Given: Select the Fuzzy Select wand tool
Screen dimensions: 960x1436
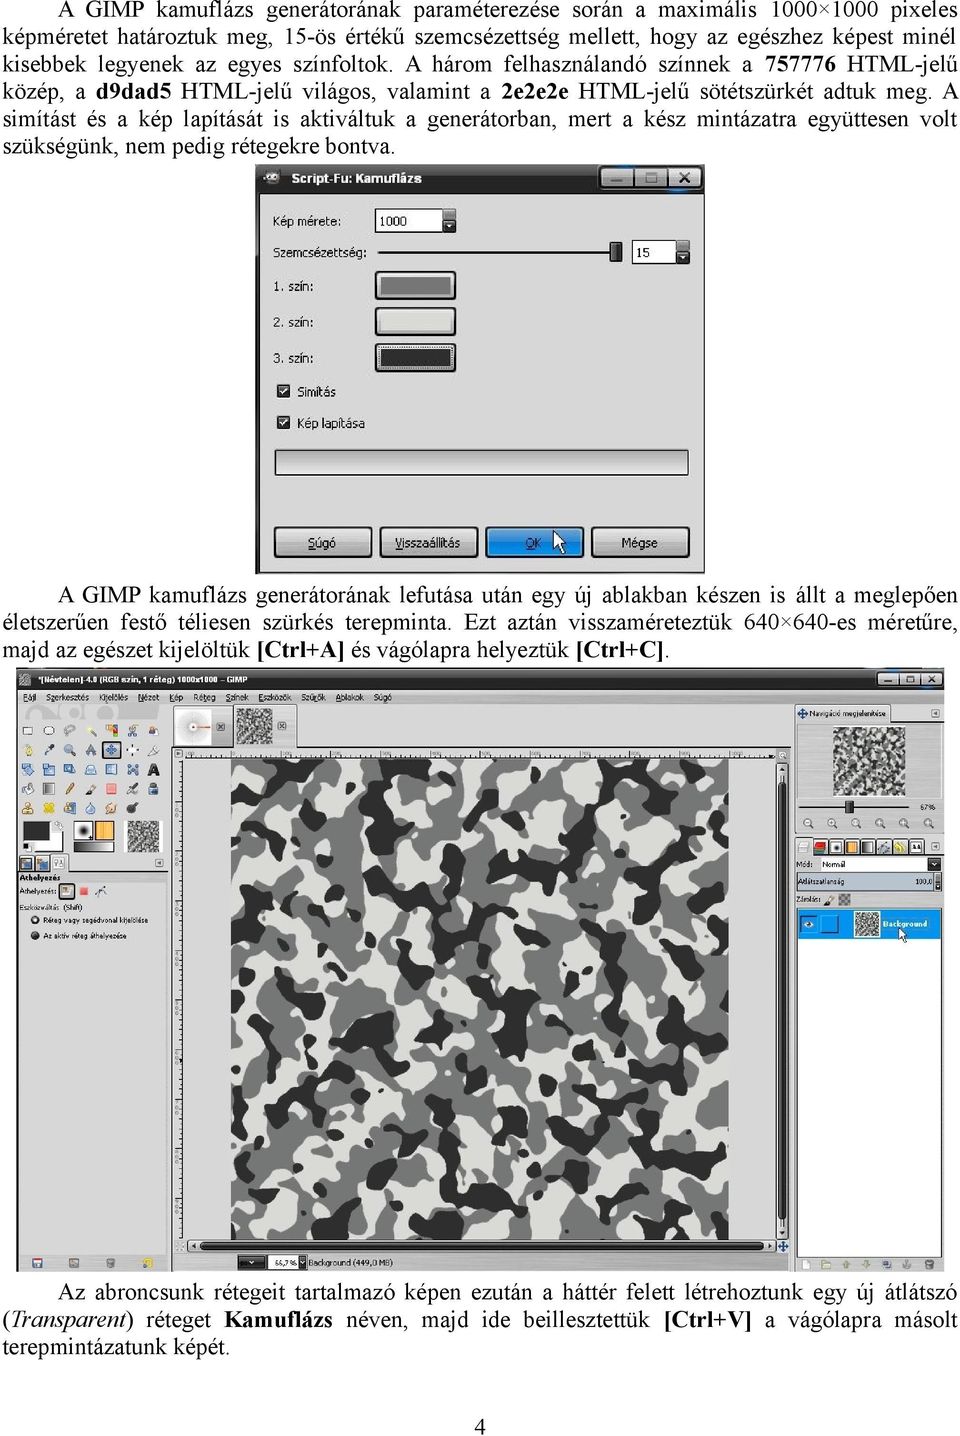Looking at the screenshot, I should pyautogui.click(x=92, y=731).
